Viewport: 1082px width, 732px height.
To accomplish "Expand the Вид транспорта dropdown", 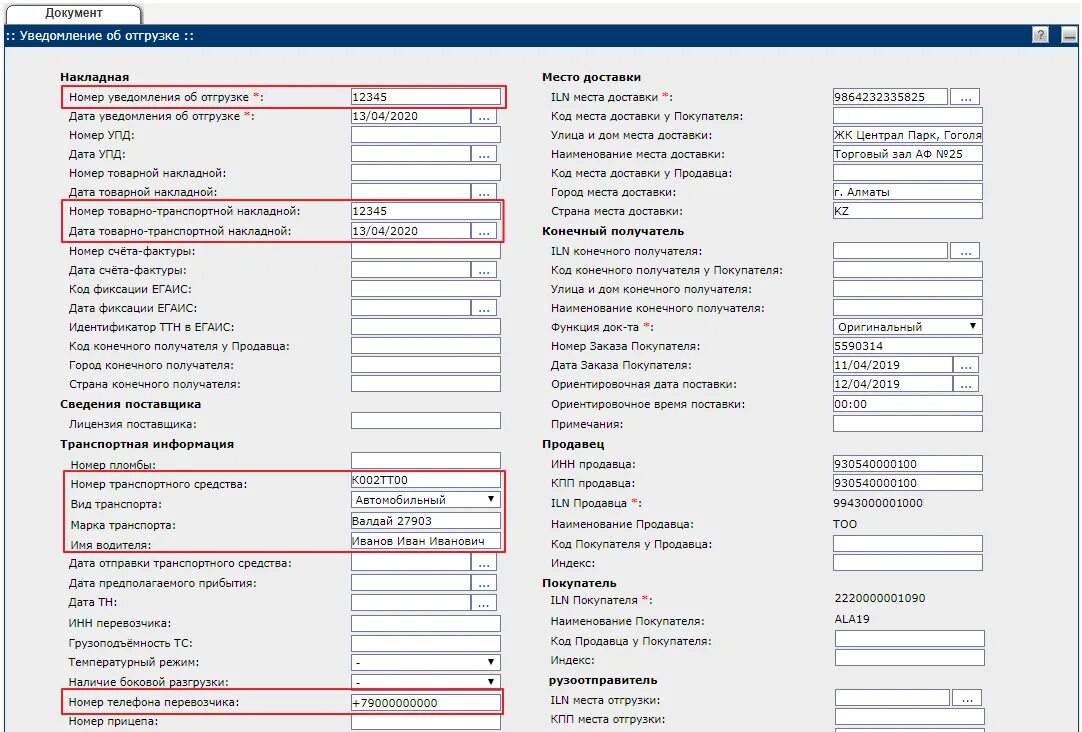I will [425, 499].
